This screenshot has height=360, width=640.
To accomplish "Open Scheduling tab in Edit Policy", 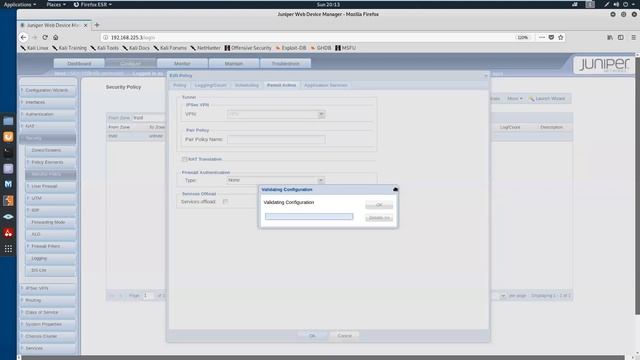I will point(247,85).
